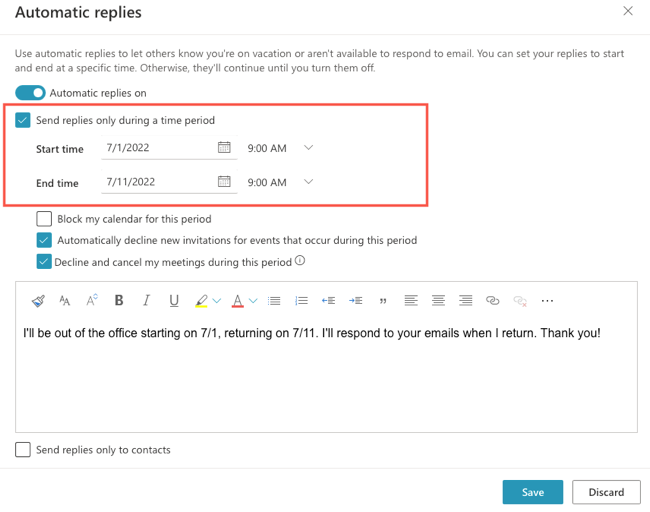Close the Automatic replies dialog
This screenshot has width=650, height=512.
pos(628,11)
